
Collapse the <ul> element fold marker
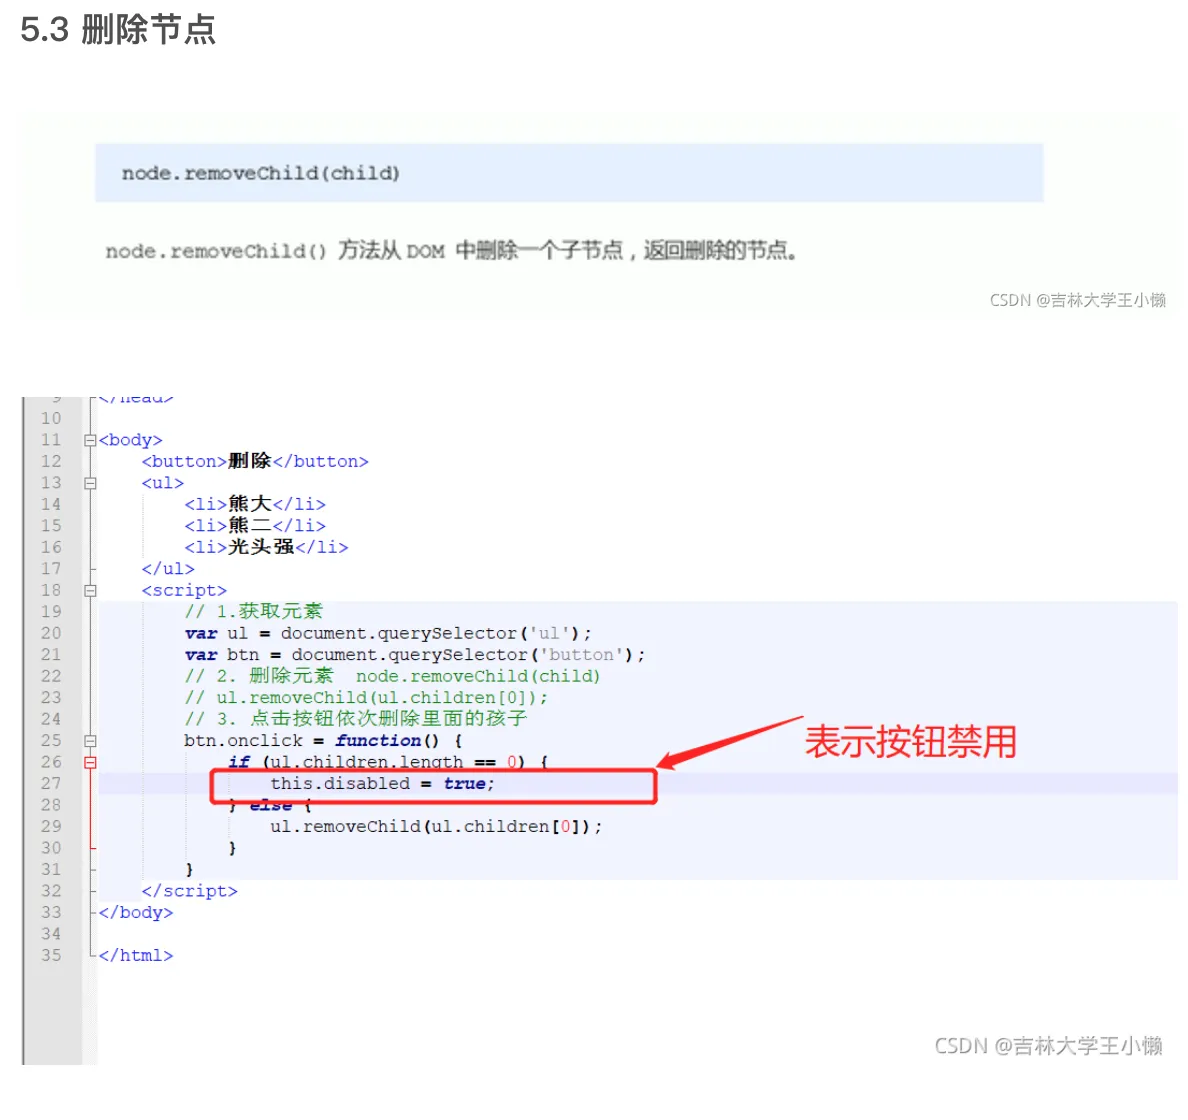click(91, 482)
